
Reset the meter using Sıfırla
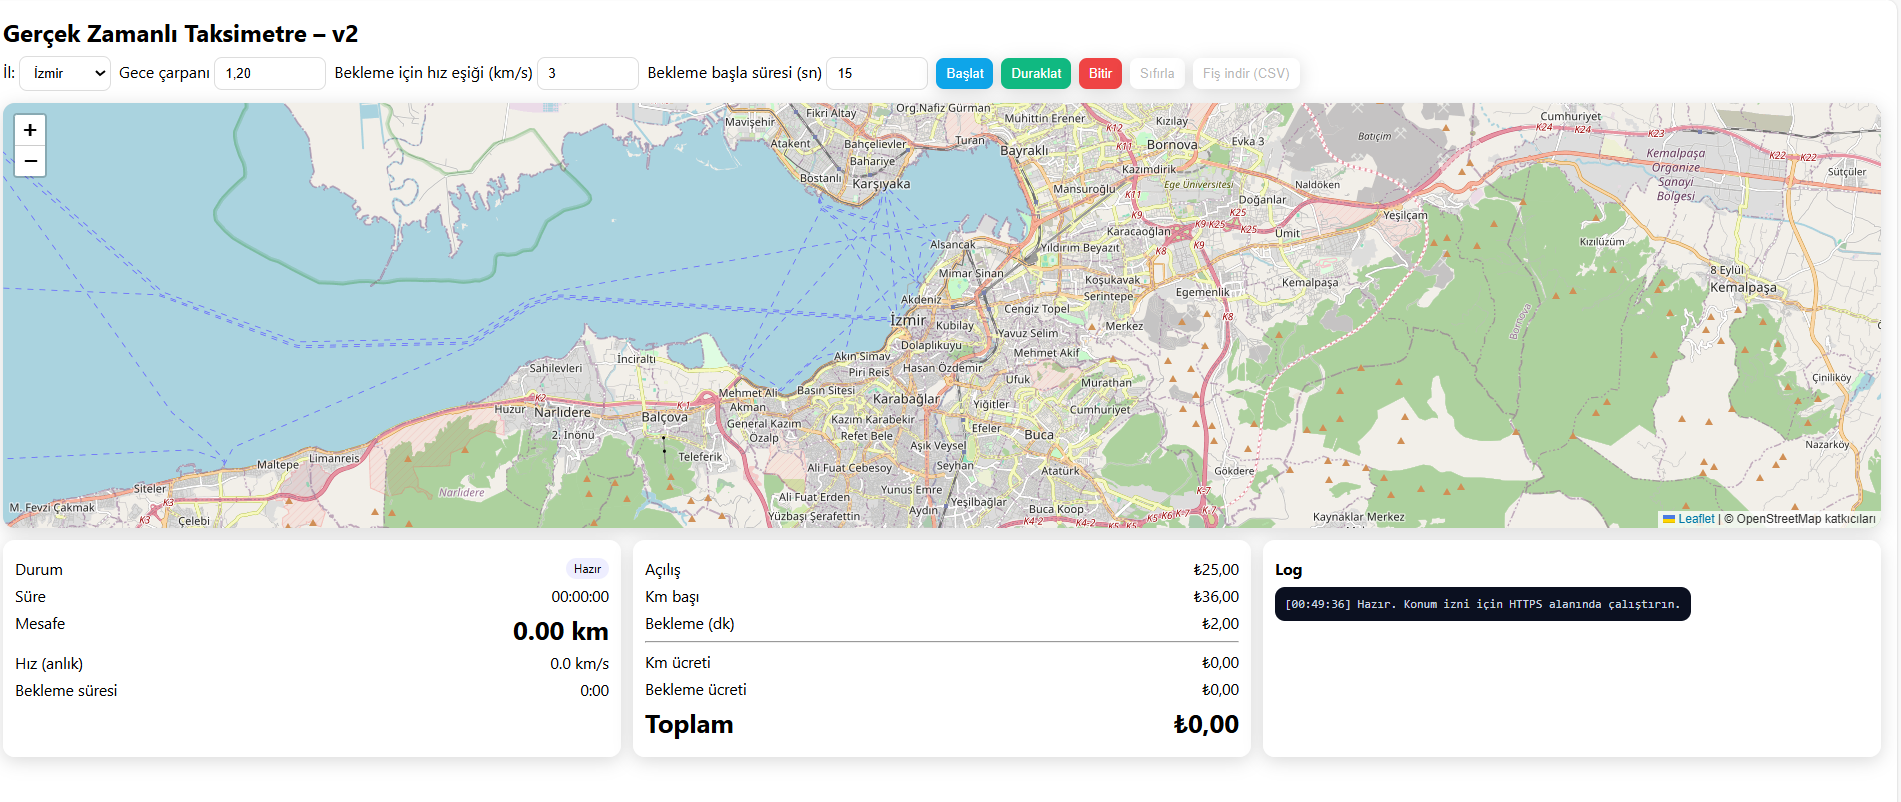[x=1157, y=73]
